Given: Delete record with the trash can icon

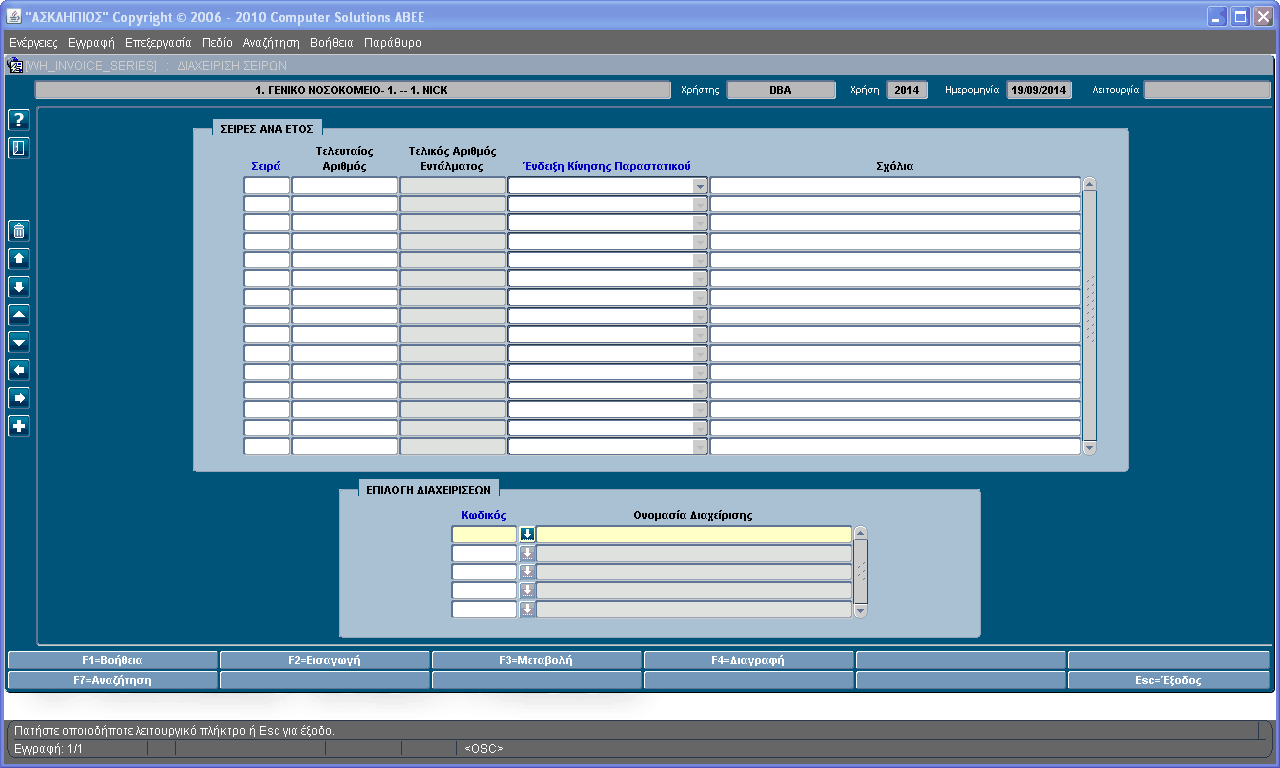Looking at the screenshot, I should (19, 231).
